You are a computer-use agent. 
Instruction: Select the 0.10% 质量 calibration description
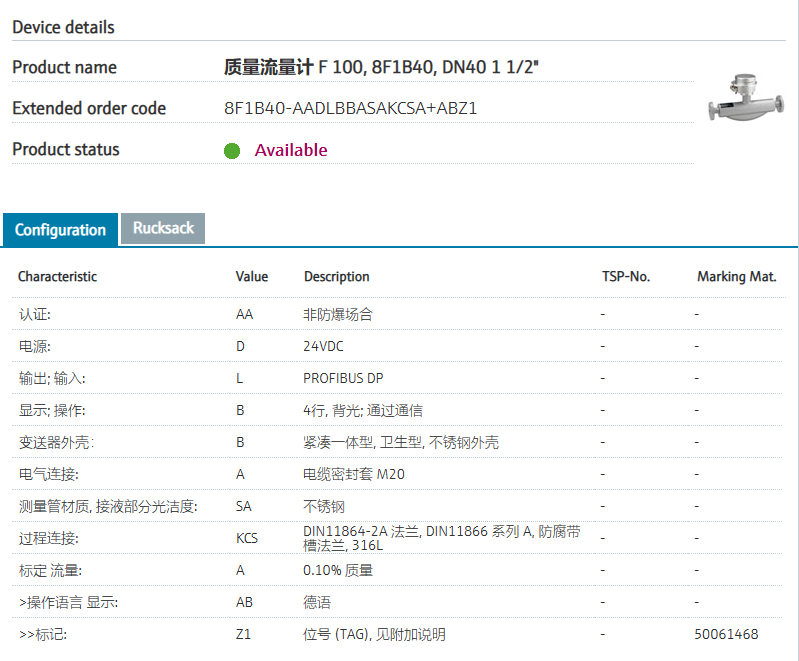click(338, 570)
